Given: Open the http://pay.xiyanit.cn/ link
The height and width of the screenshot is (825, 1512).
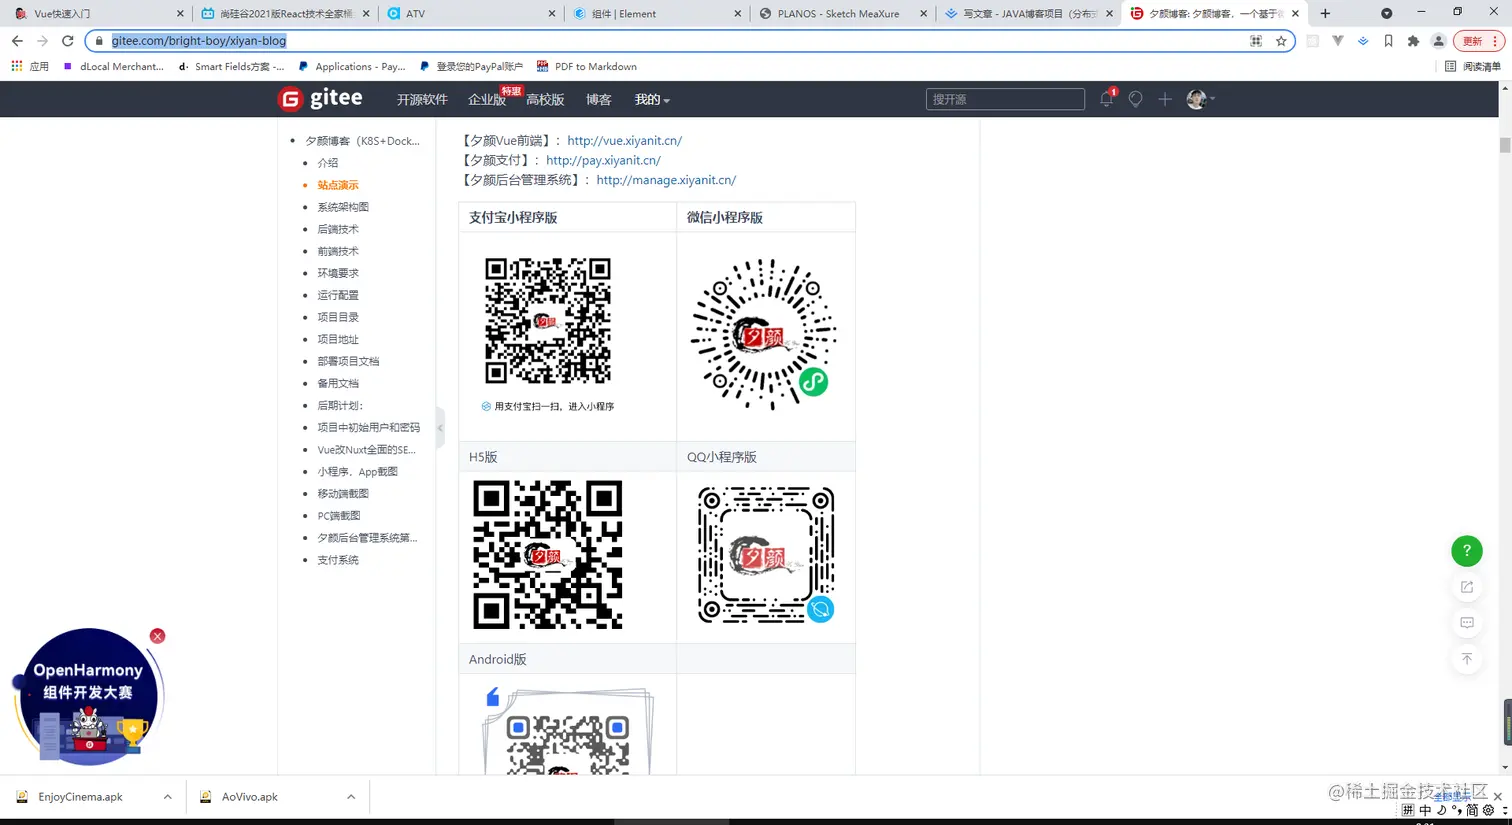Looking at the screenshot, I should pos(603,160).
